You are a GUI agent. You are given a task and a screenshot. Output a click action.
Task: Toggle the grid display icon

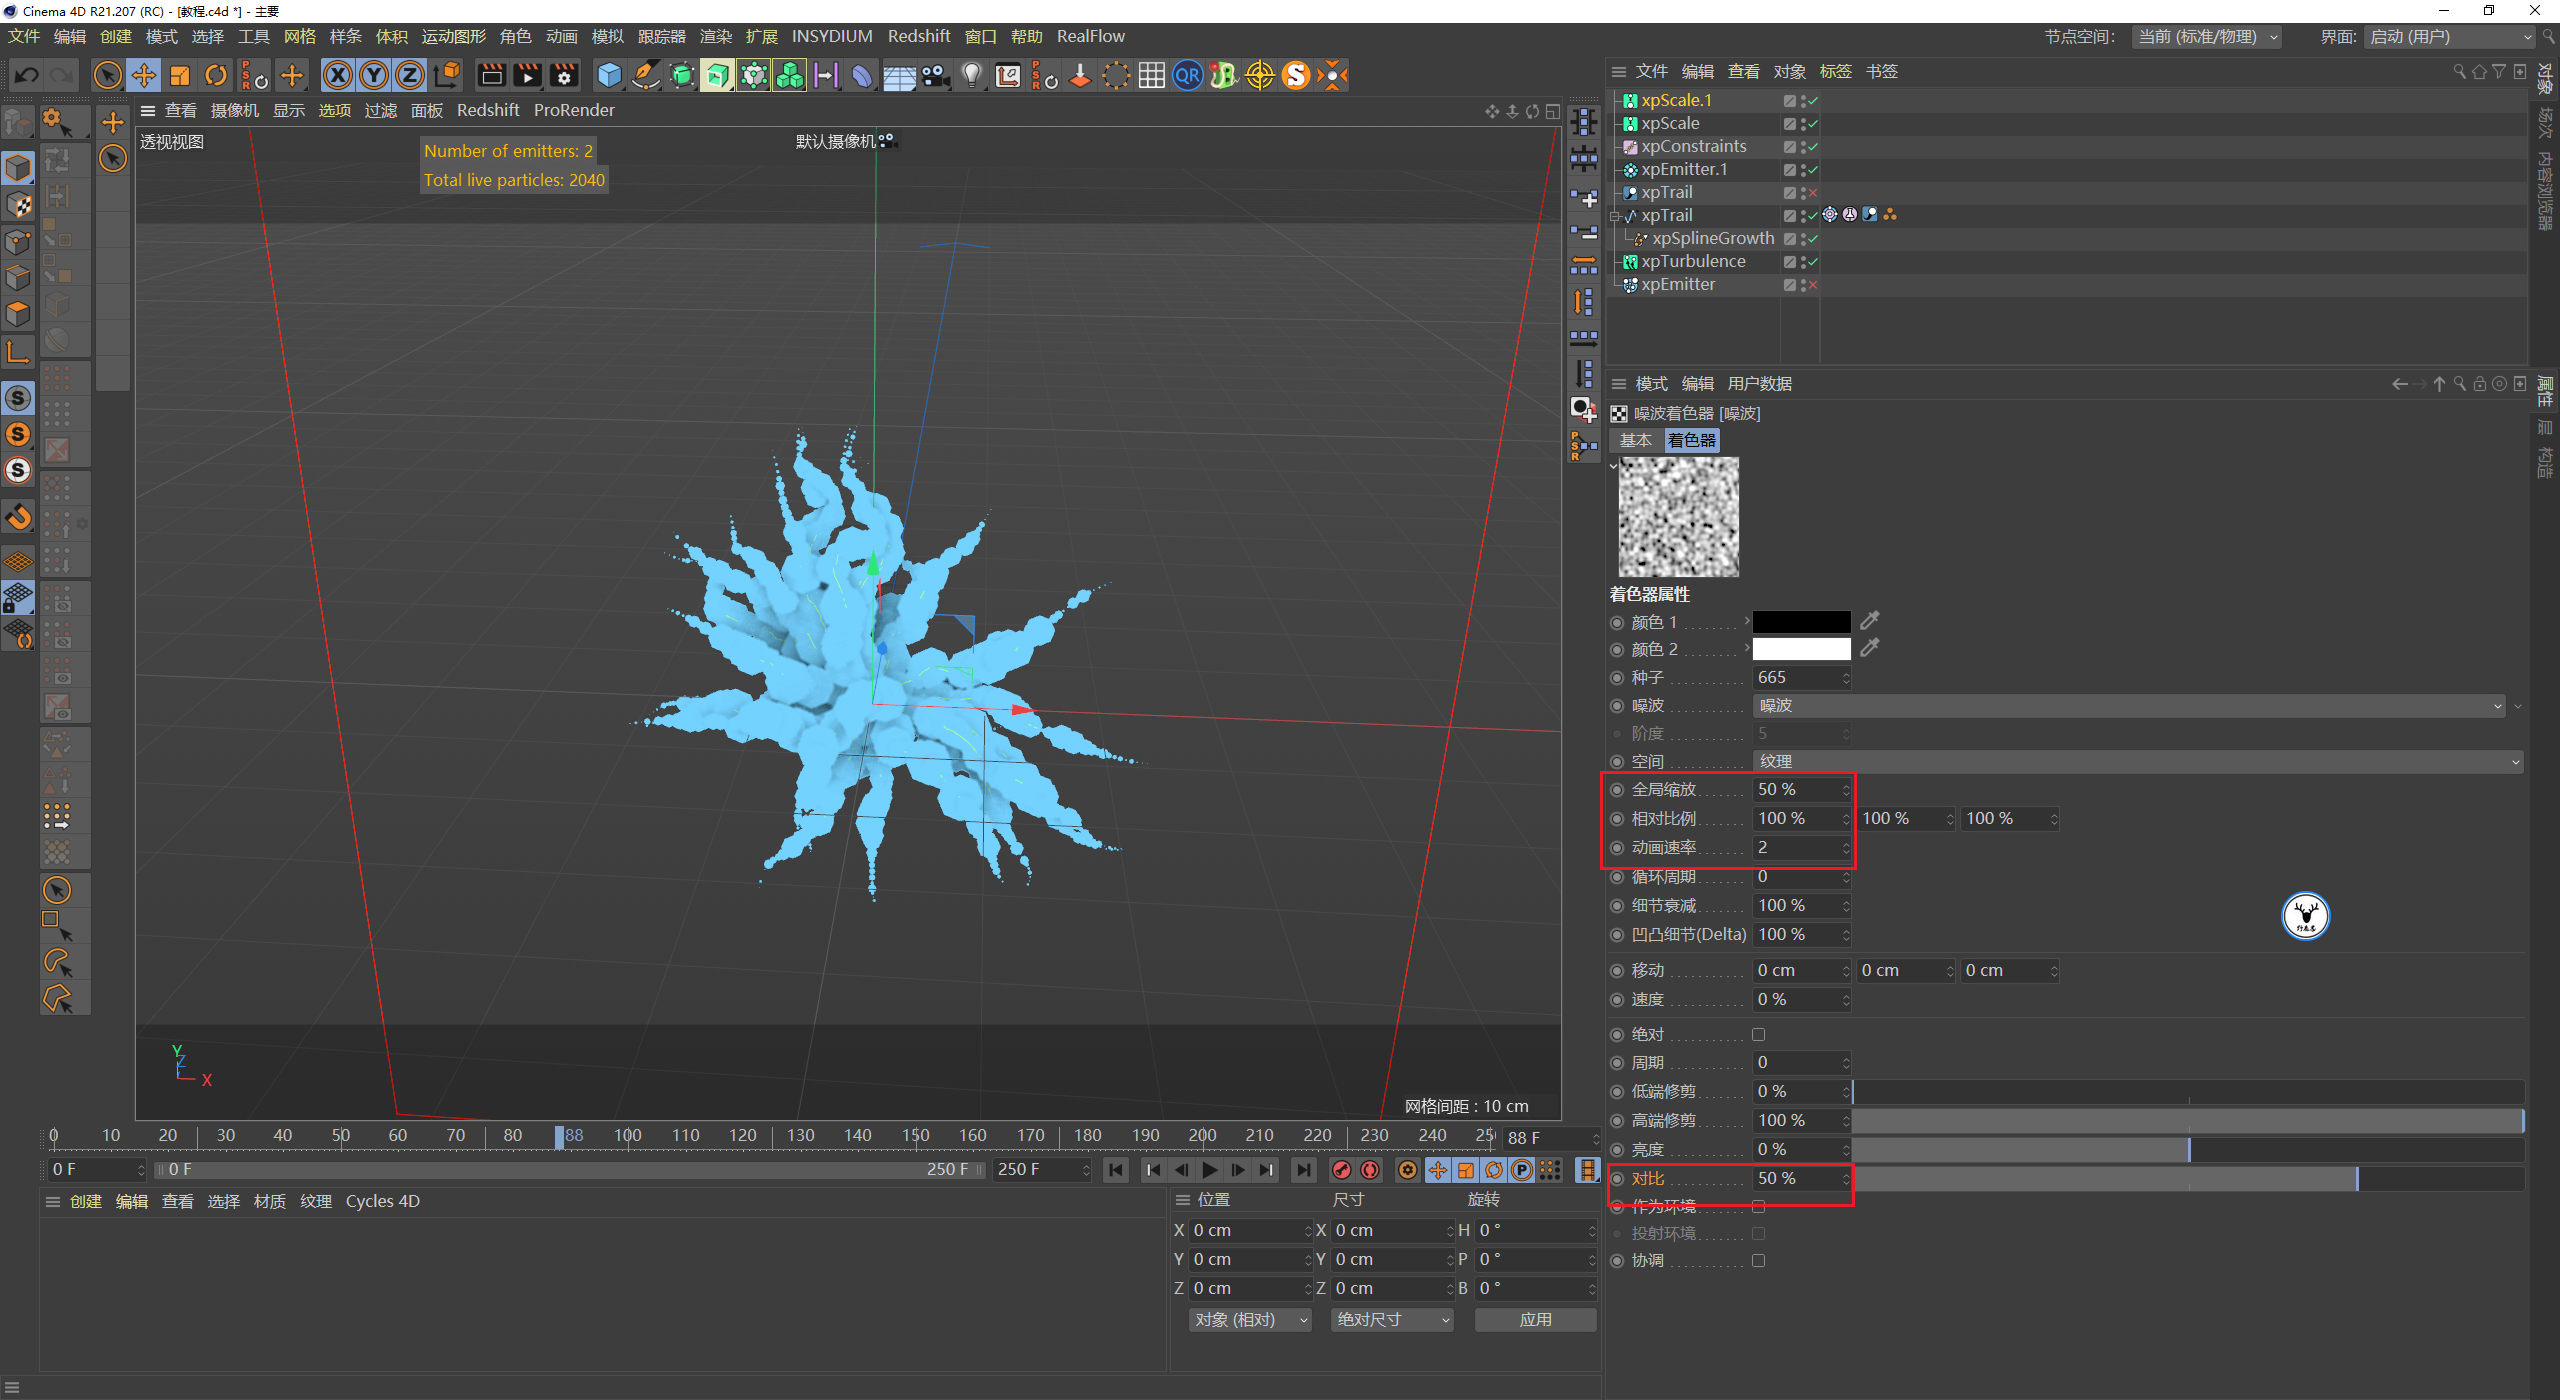(x=1152, y=75)
